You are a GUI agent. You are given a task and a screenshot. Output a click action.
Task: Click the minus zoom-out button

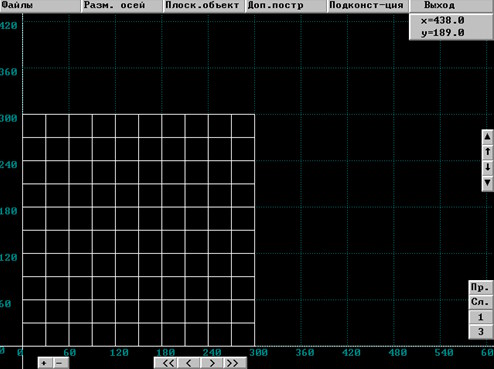61,363
